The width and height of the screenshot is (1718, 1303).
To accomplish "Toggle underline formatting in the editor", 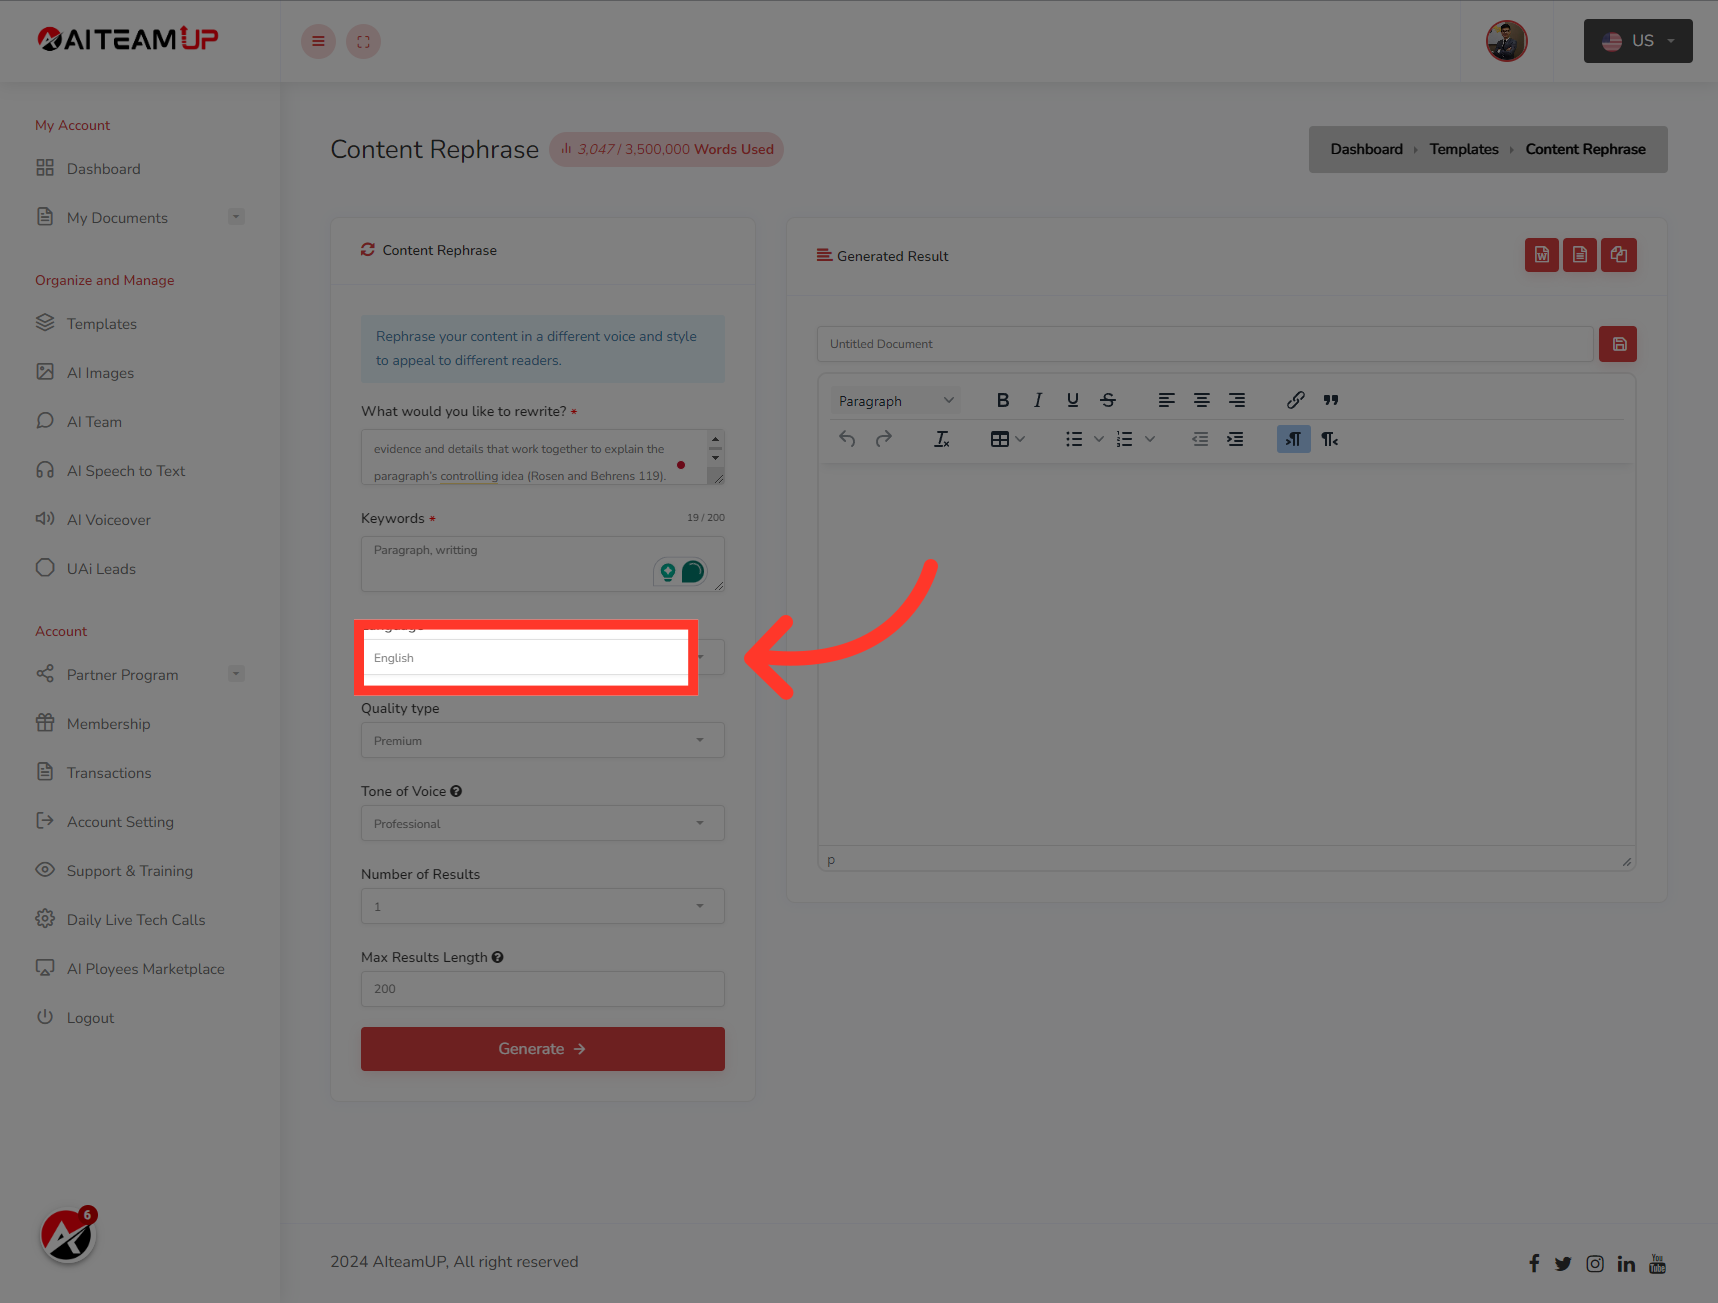I will tap(1072, 399).
